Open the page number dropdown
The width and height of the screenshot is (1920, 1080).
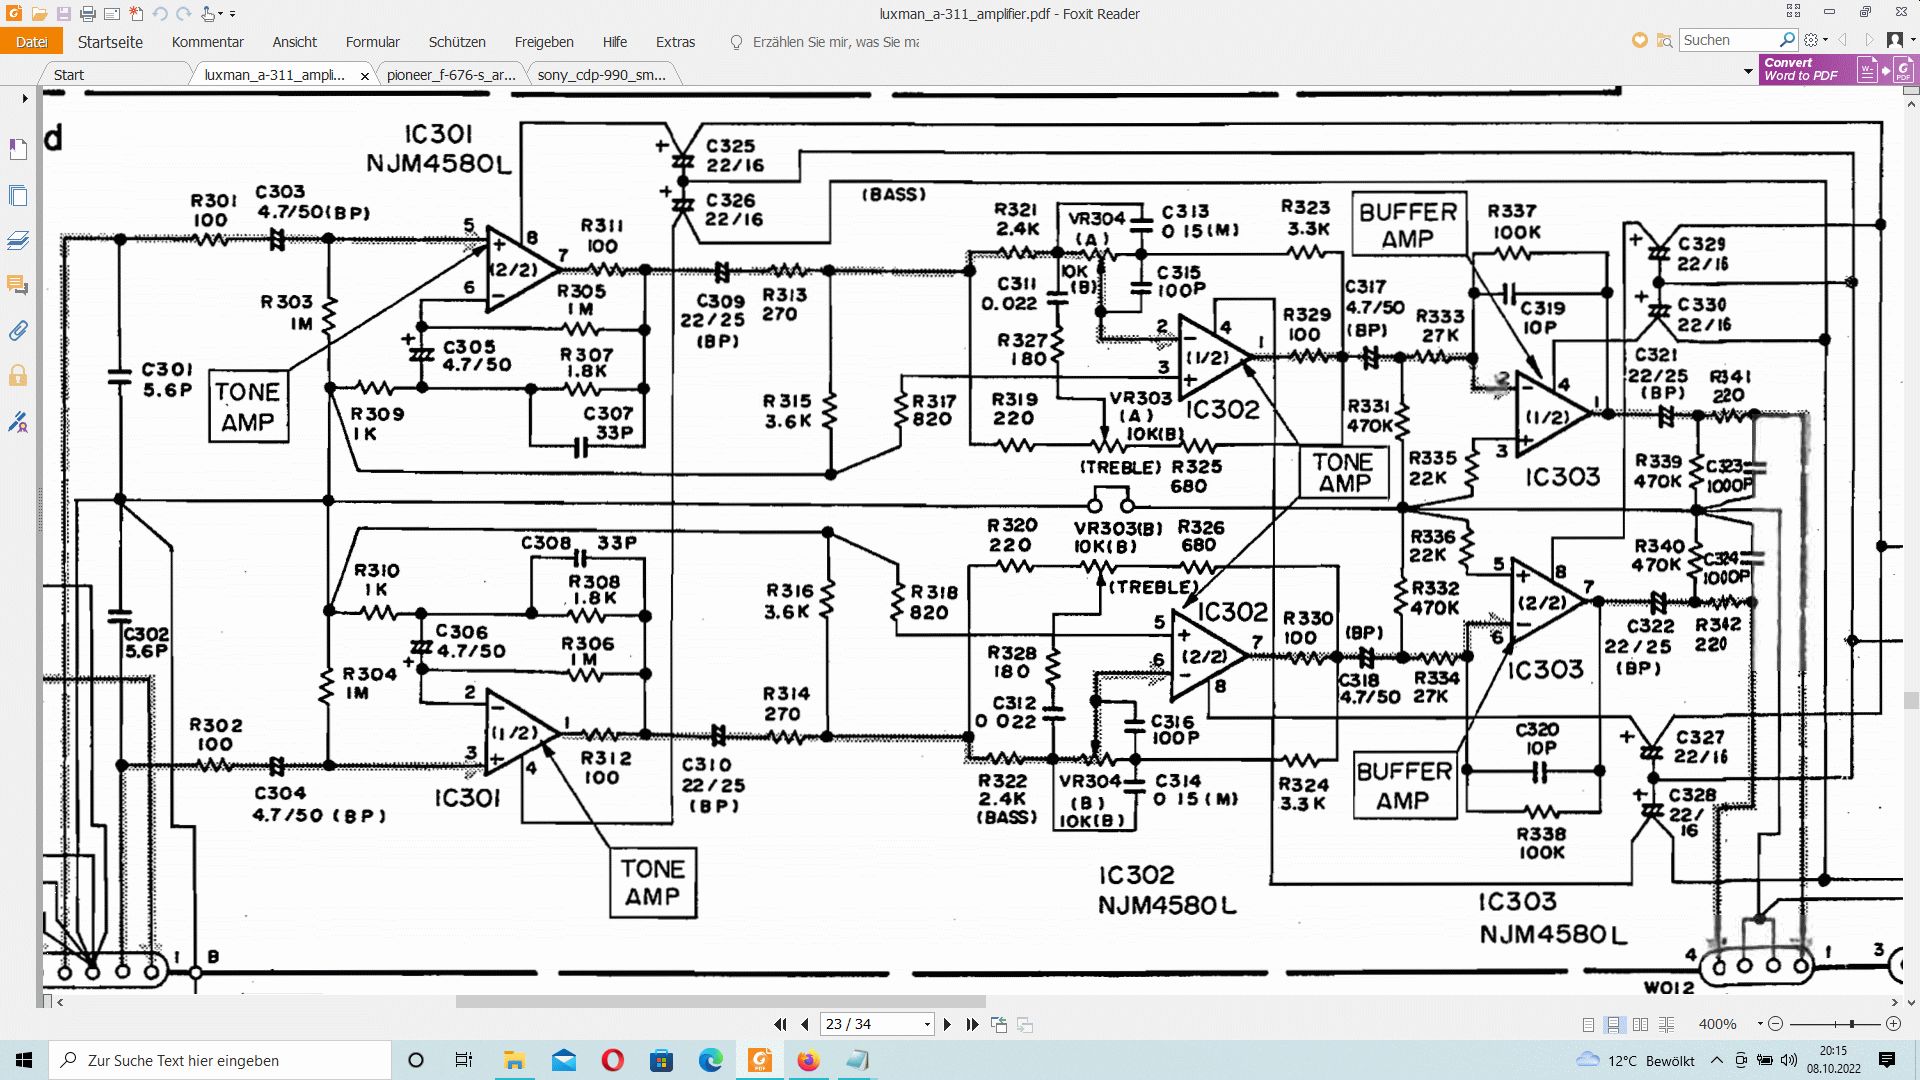click(927, 1024)
